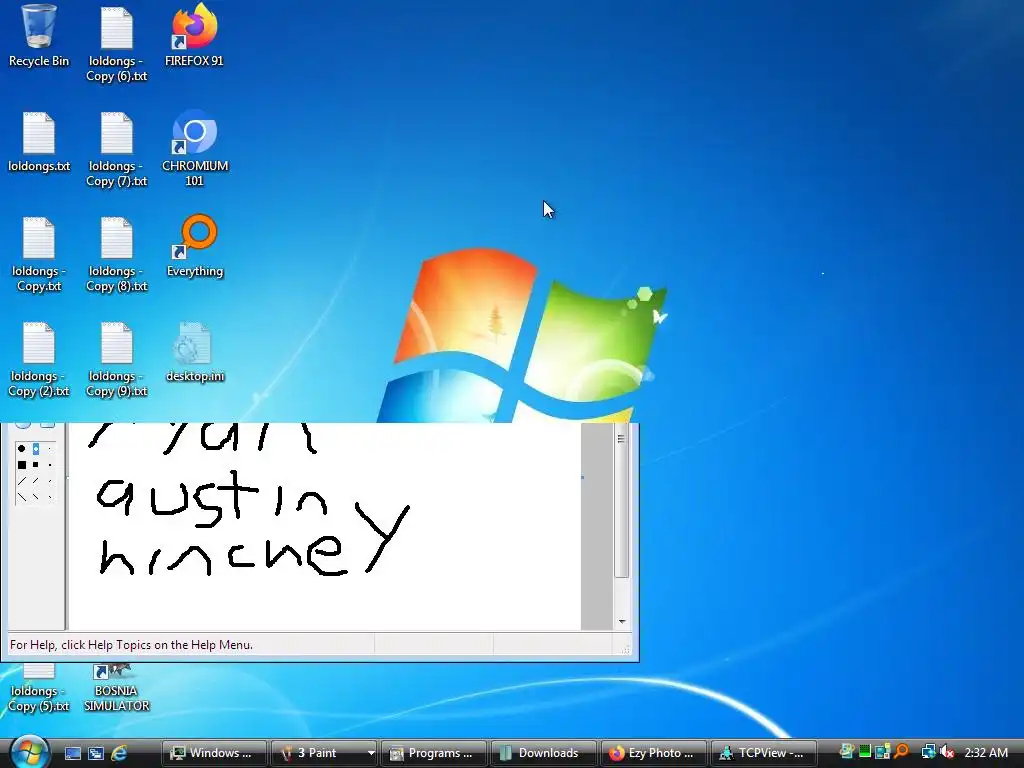Screen dimensions: 1024x768
Task: Choose the medium square brush shape in Paint
Action: [x=36, y=465]
